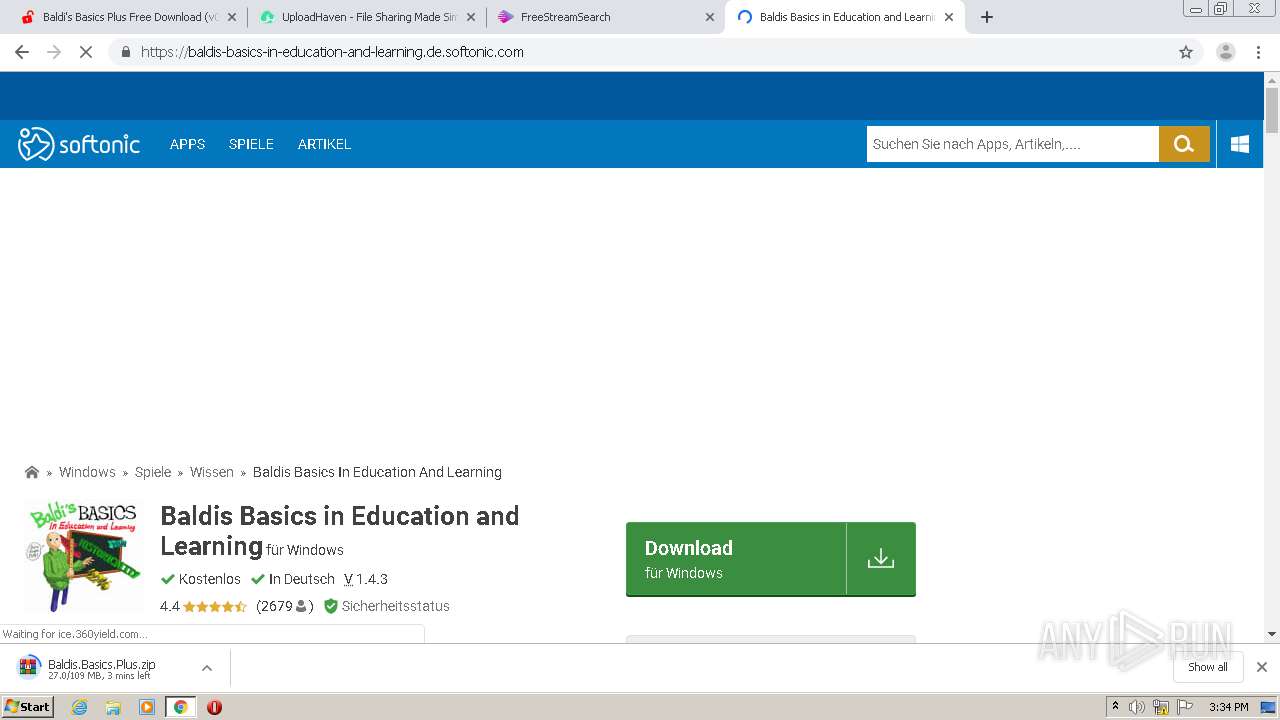Click the red Opera-style taskbar icon

[214, 707]
